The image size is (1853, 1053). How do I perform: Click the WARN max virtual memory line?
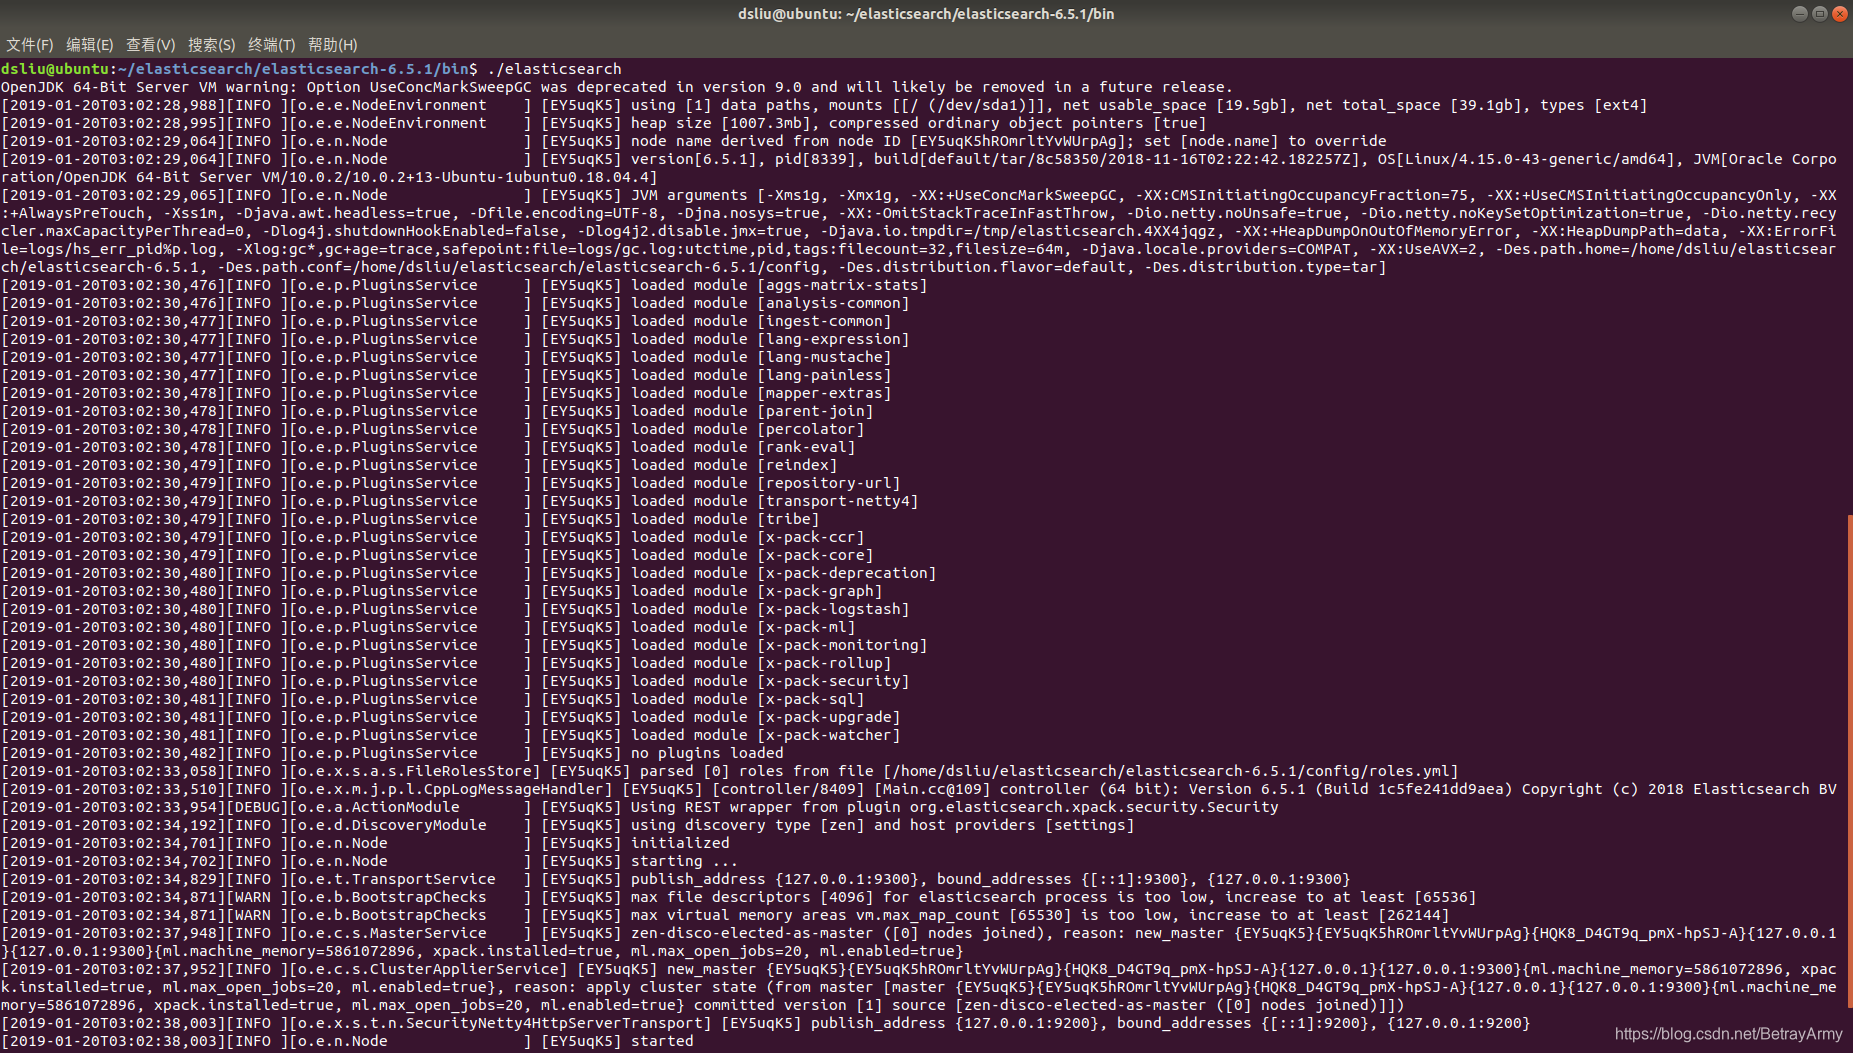click(725, 915)
